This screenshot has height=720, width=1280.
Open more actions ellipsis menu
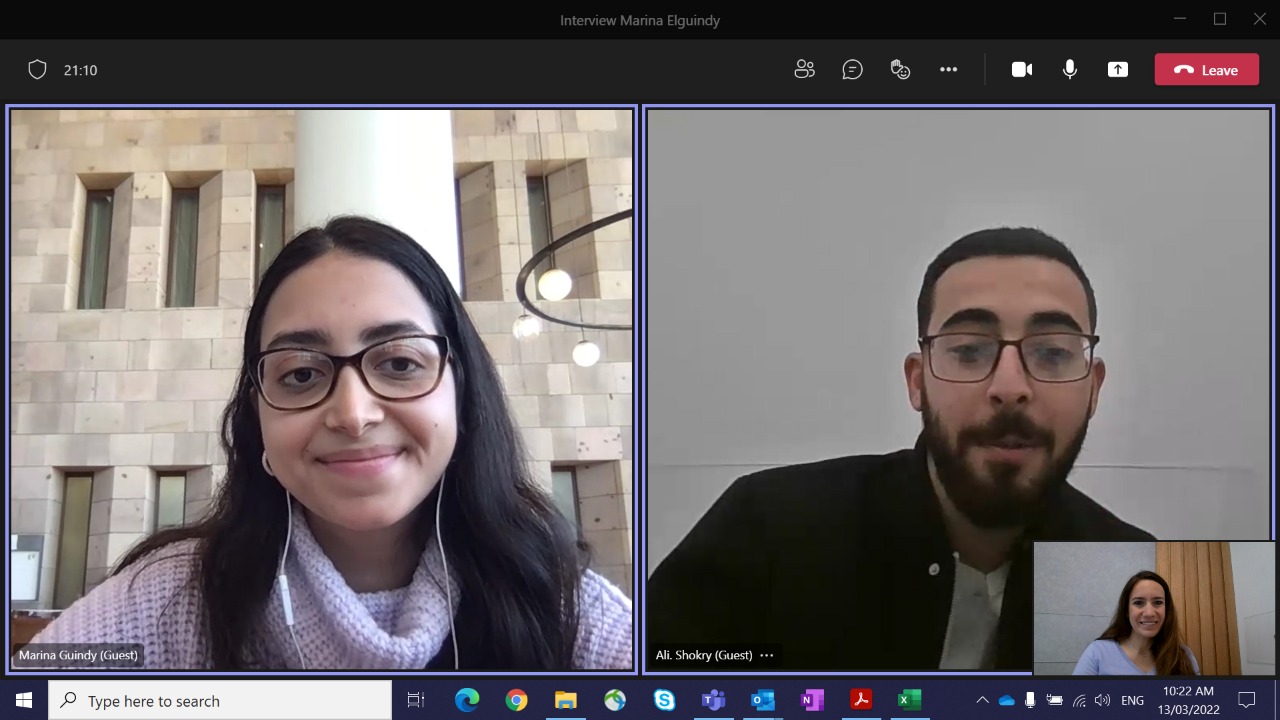pyautogui.click(x=948, y=69)
